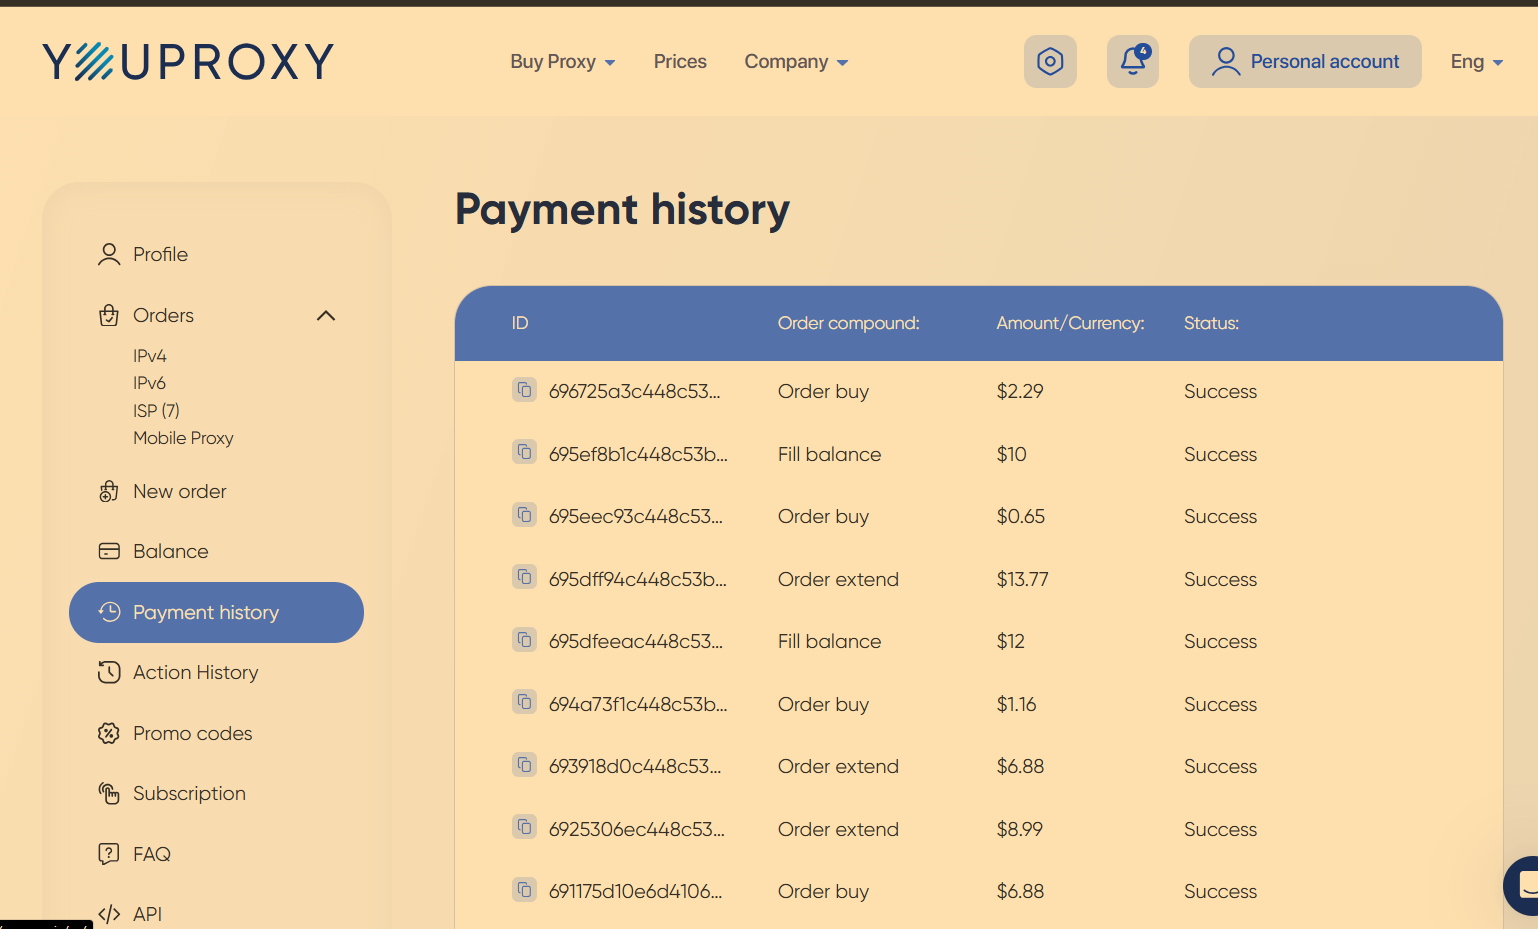Open Action History in the sidebar
The image size is (1538, 929).
click(196, 673)
